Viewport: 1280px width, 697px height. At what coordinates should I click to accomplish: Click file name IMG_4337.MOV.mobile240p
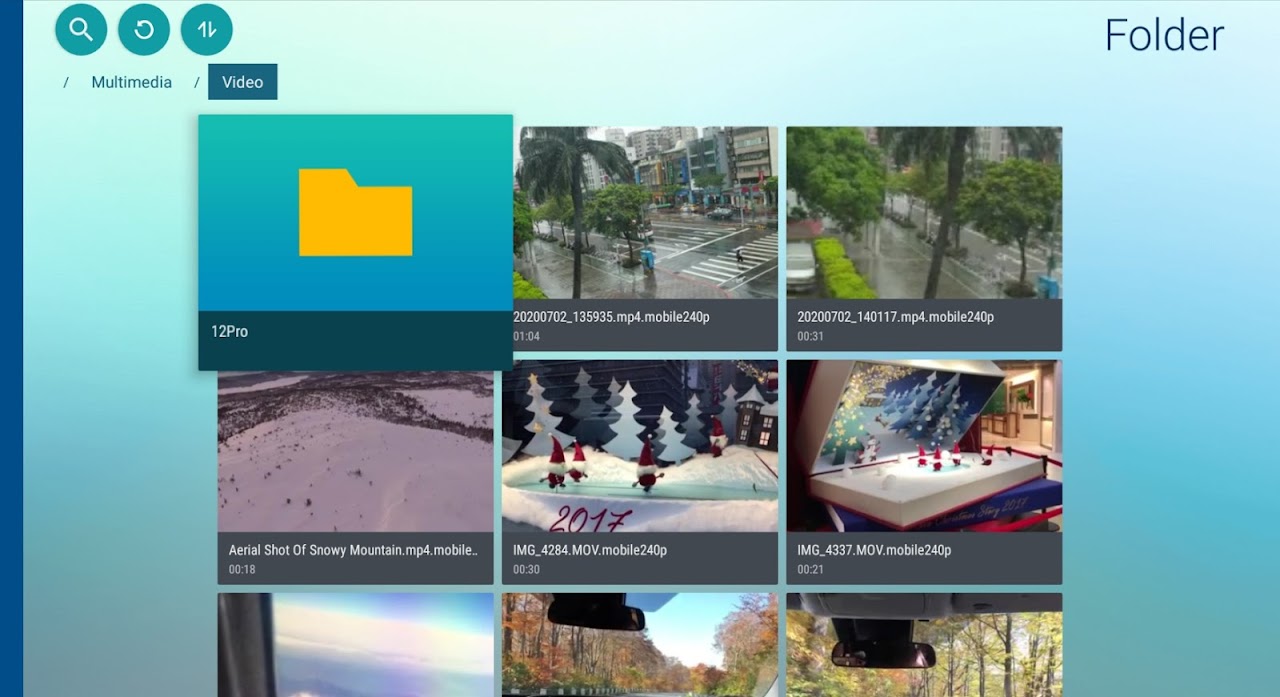click(874, 550)
